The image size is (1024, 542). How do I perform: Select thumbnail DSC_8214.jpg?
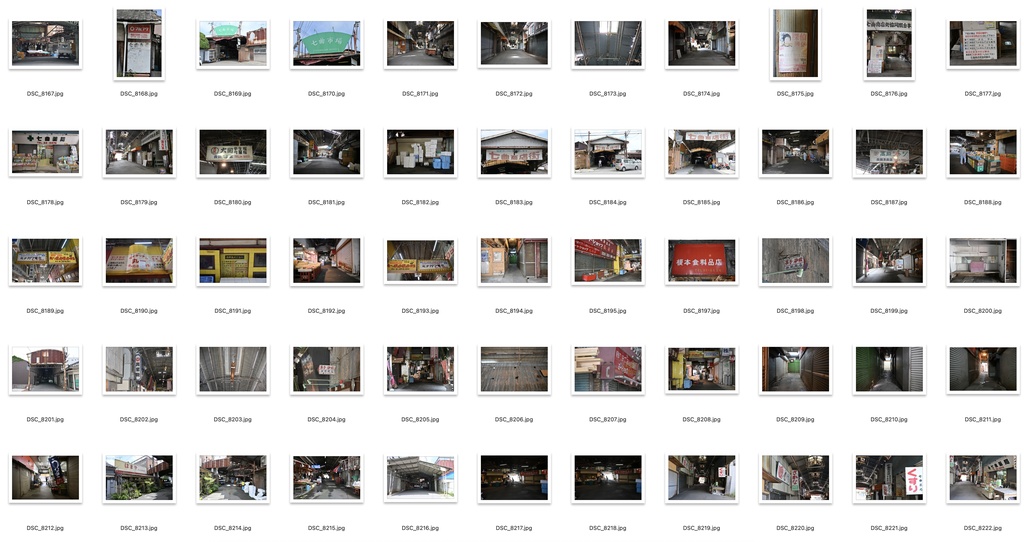click(232, 478)
